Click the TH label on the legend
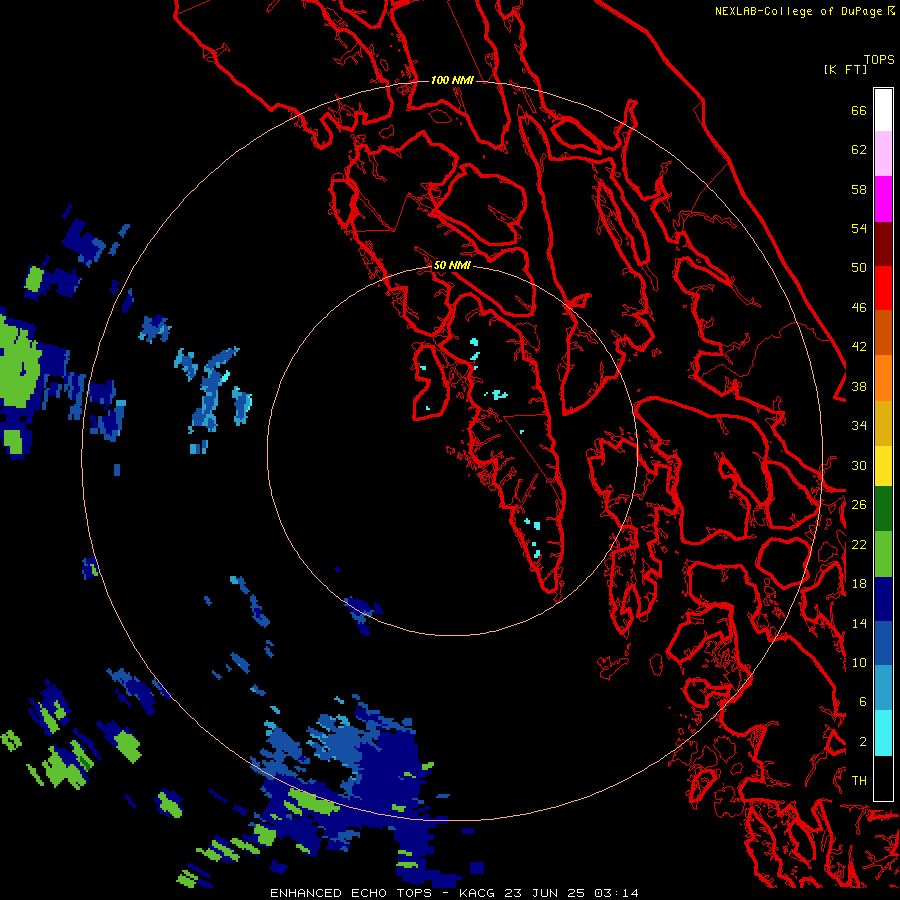Screen dimensions: 900x900 pos(859,781)
